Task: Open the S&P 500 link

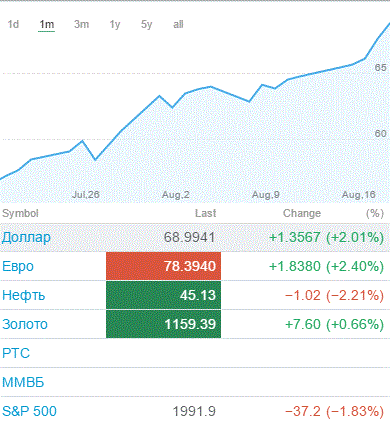Action: click(29, 411)
